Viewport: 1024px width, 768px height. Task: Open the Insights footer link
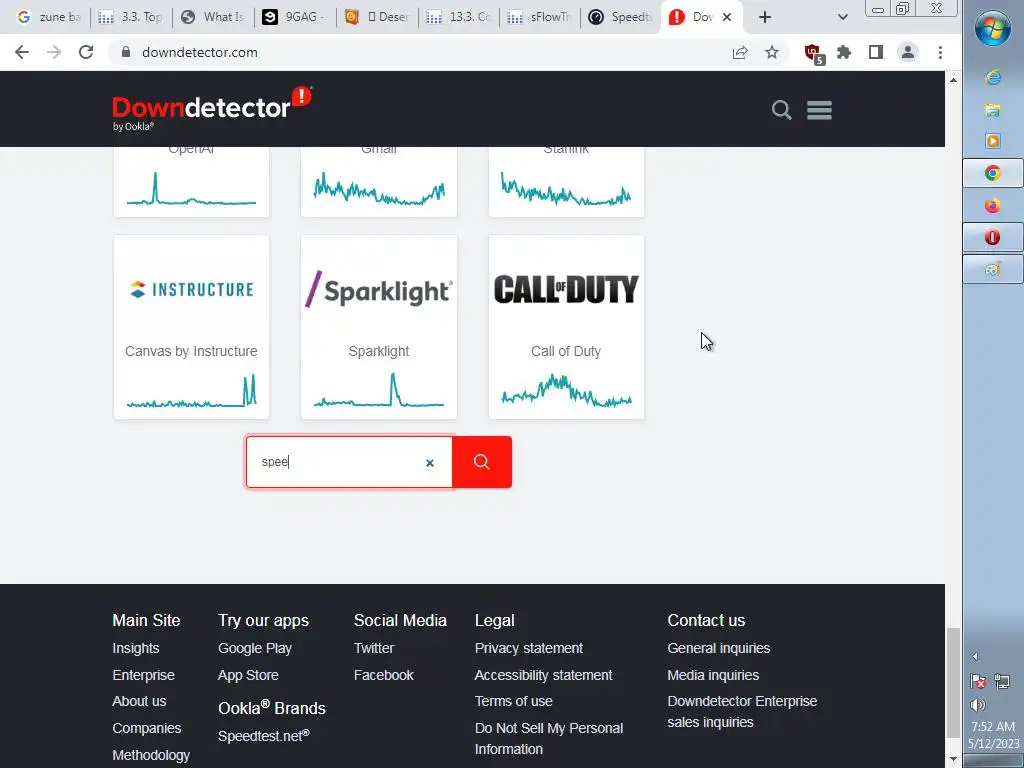coord(136,648)
